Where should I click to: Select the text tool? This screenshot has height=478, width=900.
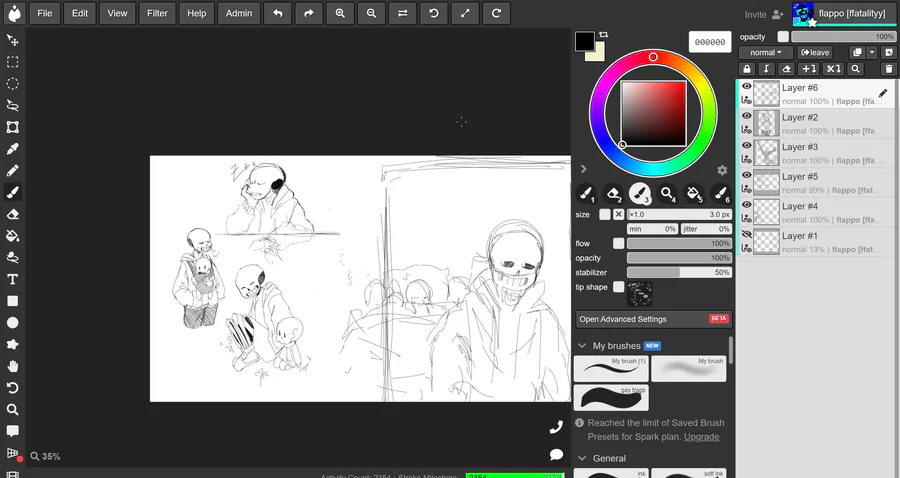pos(12,279)
